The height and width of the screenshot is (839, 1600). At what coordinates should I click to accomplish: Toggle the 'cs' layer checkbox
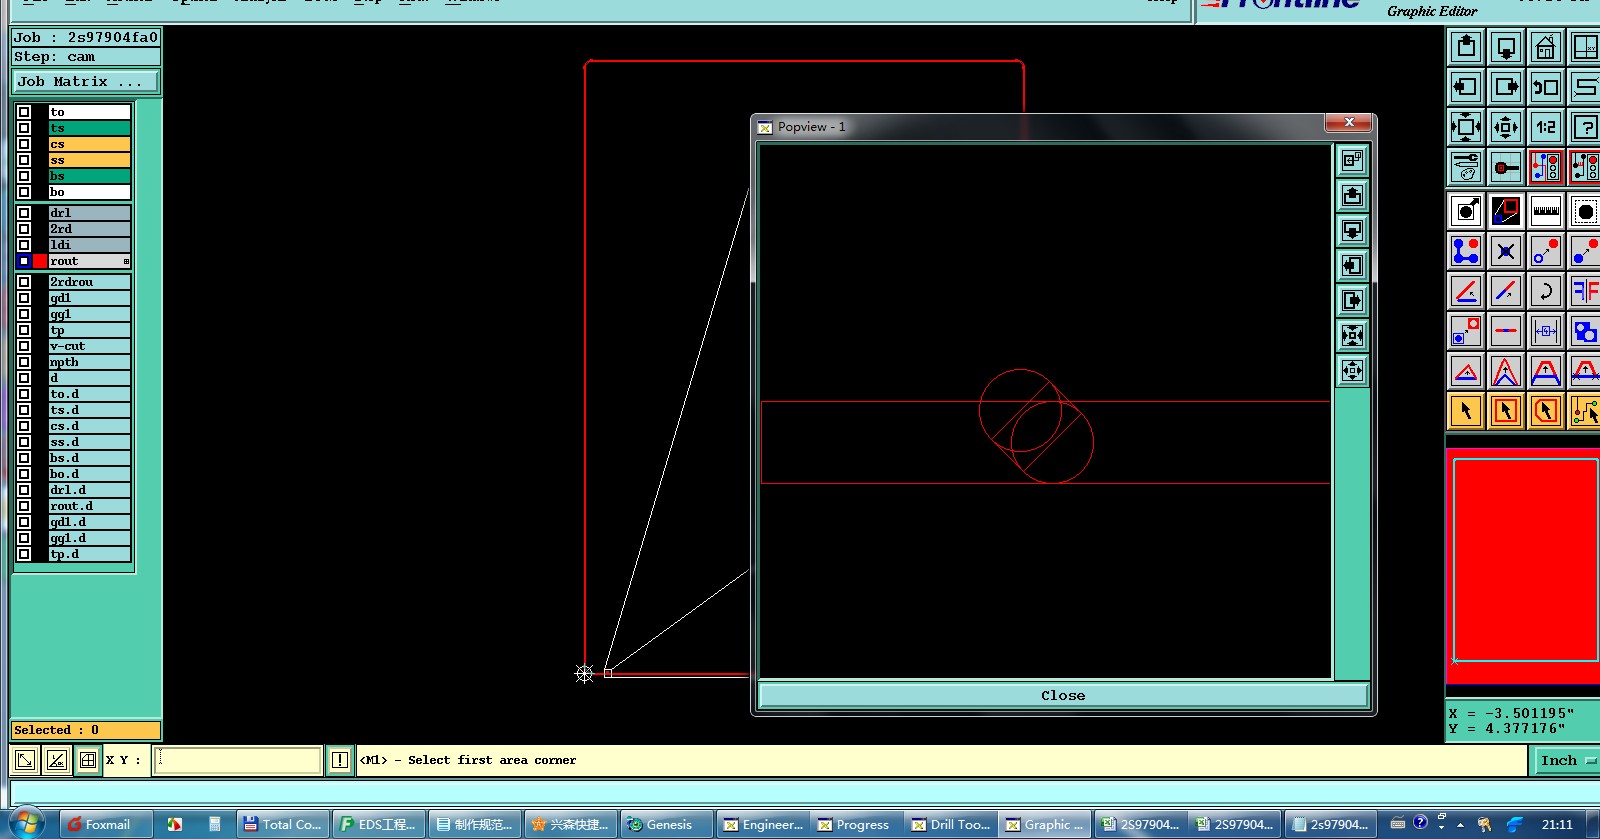24,144
